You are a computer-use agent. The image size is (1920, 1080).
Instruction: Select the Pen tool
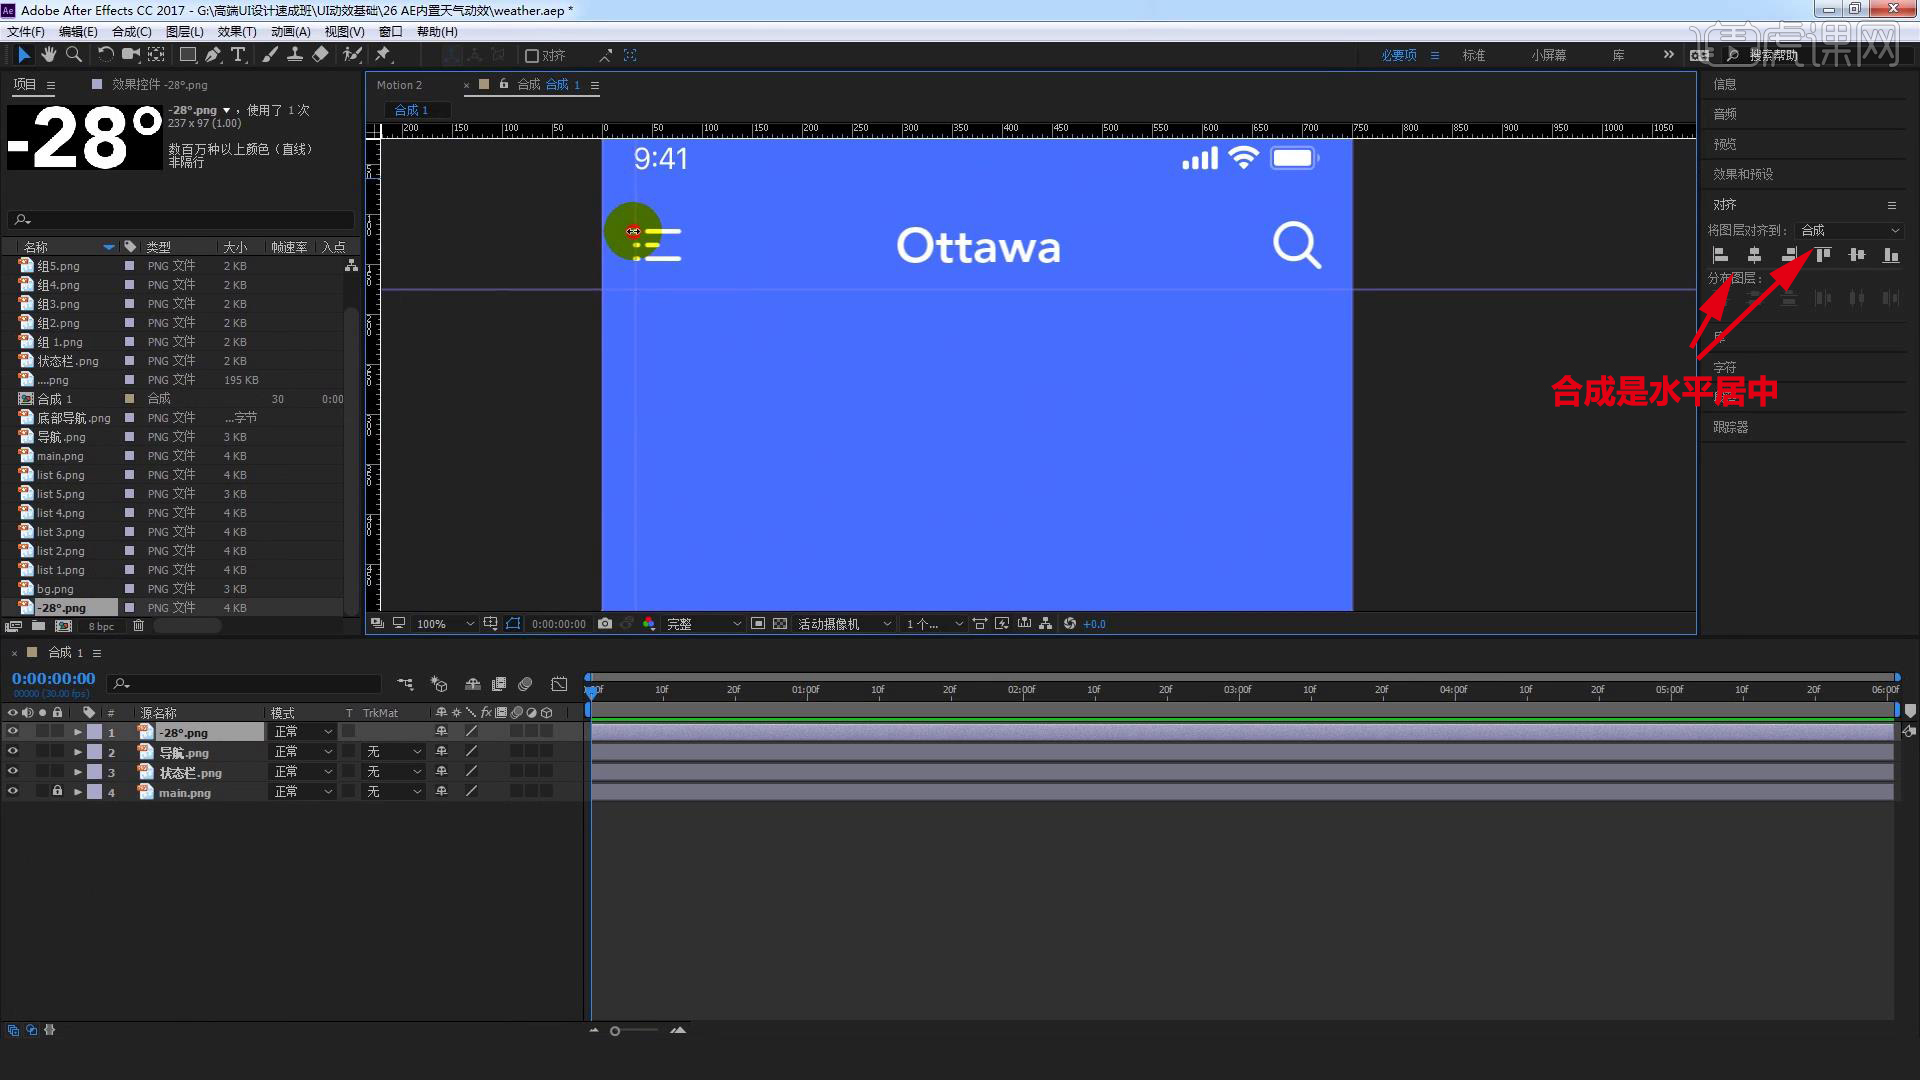[x=213, y=55]
